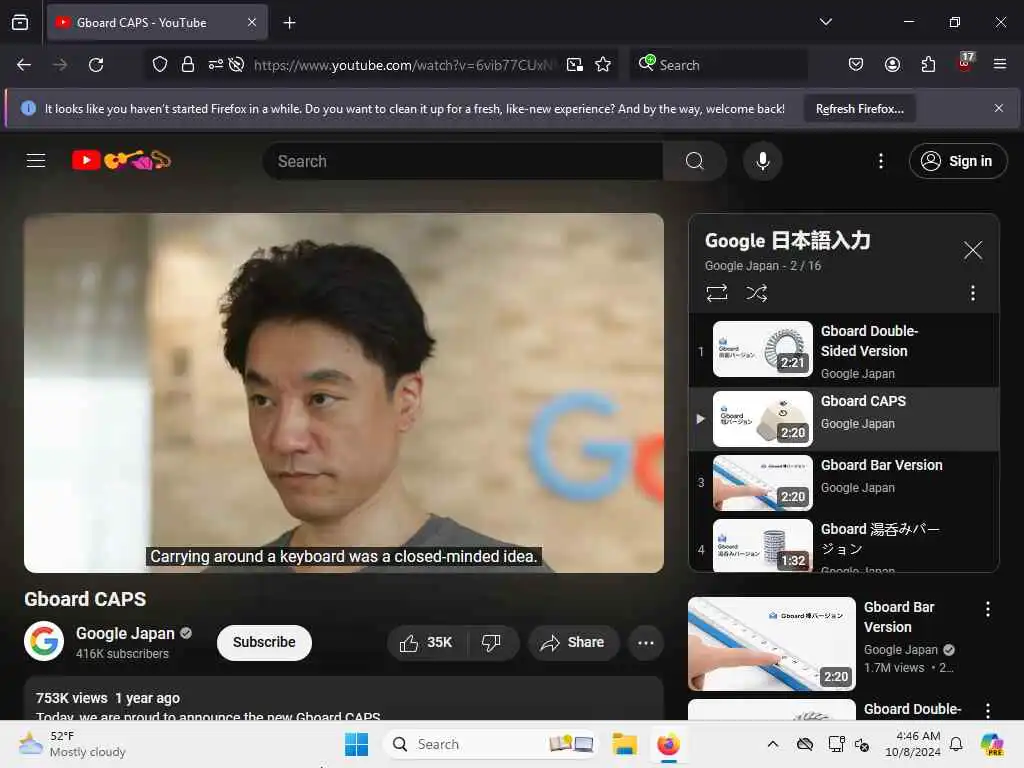The width and height of the screenshot is (1024, 768).
Task: Open Extensions puzzle icon
Action: (x=928, y=64)
